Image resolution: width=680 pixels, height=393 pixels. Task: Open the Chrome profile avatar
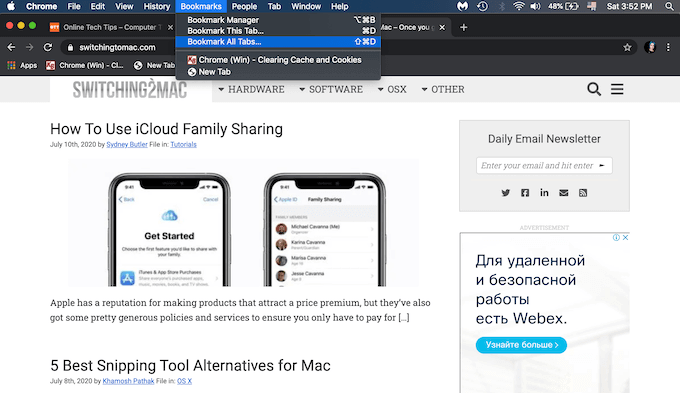point(650,47)
